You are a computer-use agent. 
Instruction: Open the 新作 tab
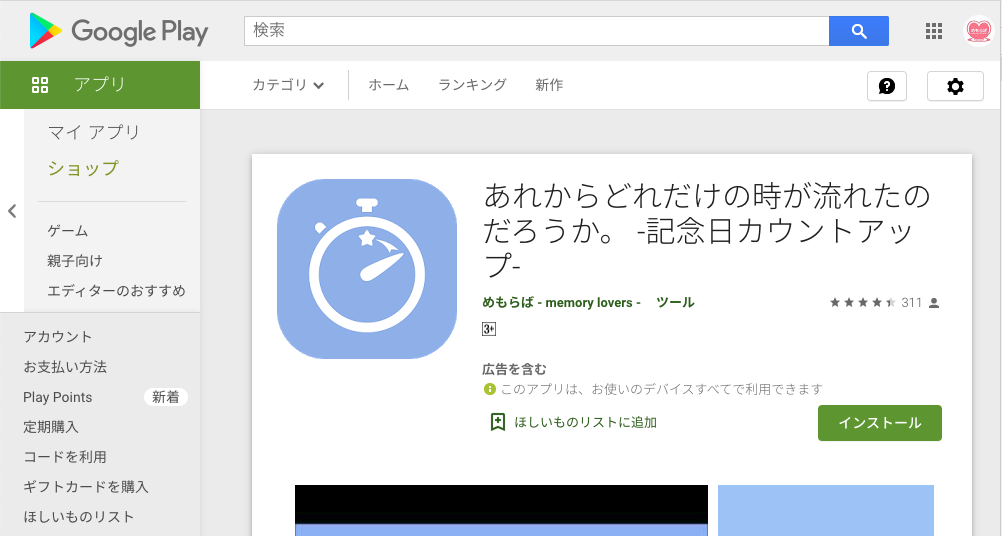click(x=549, y=85)
